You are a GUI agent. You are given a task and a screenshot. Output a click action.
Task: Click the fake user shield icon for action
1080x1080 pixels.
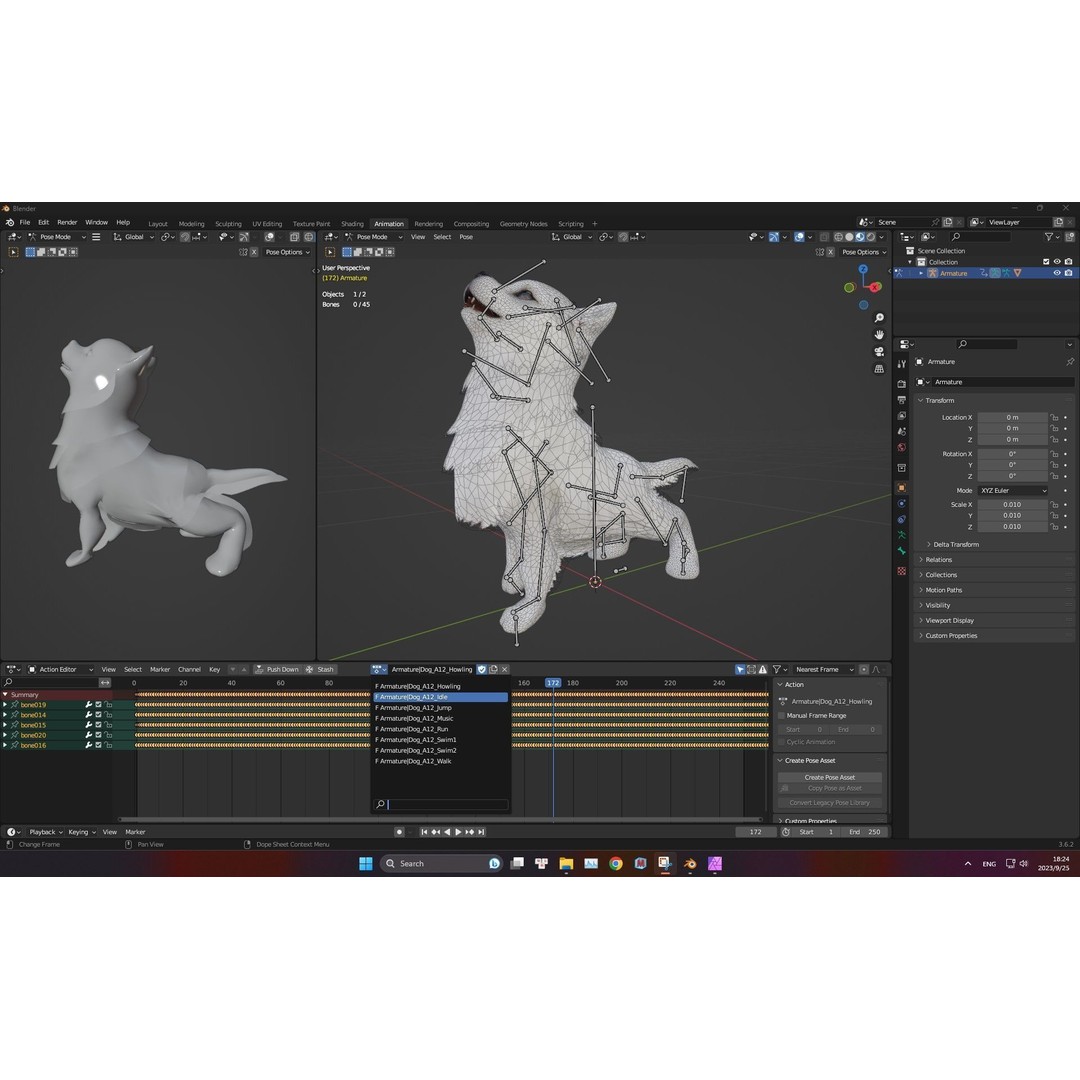click(482, 669)
